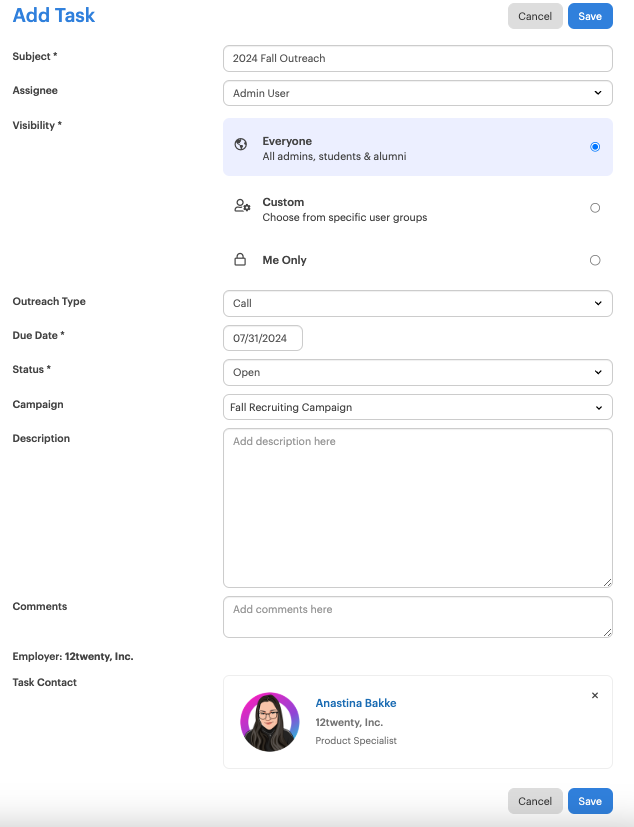The width and height of the screenshot is (634, 827).
Task: Click the padlock icon beside Me Only
Action: coord(240,259)
